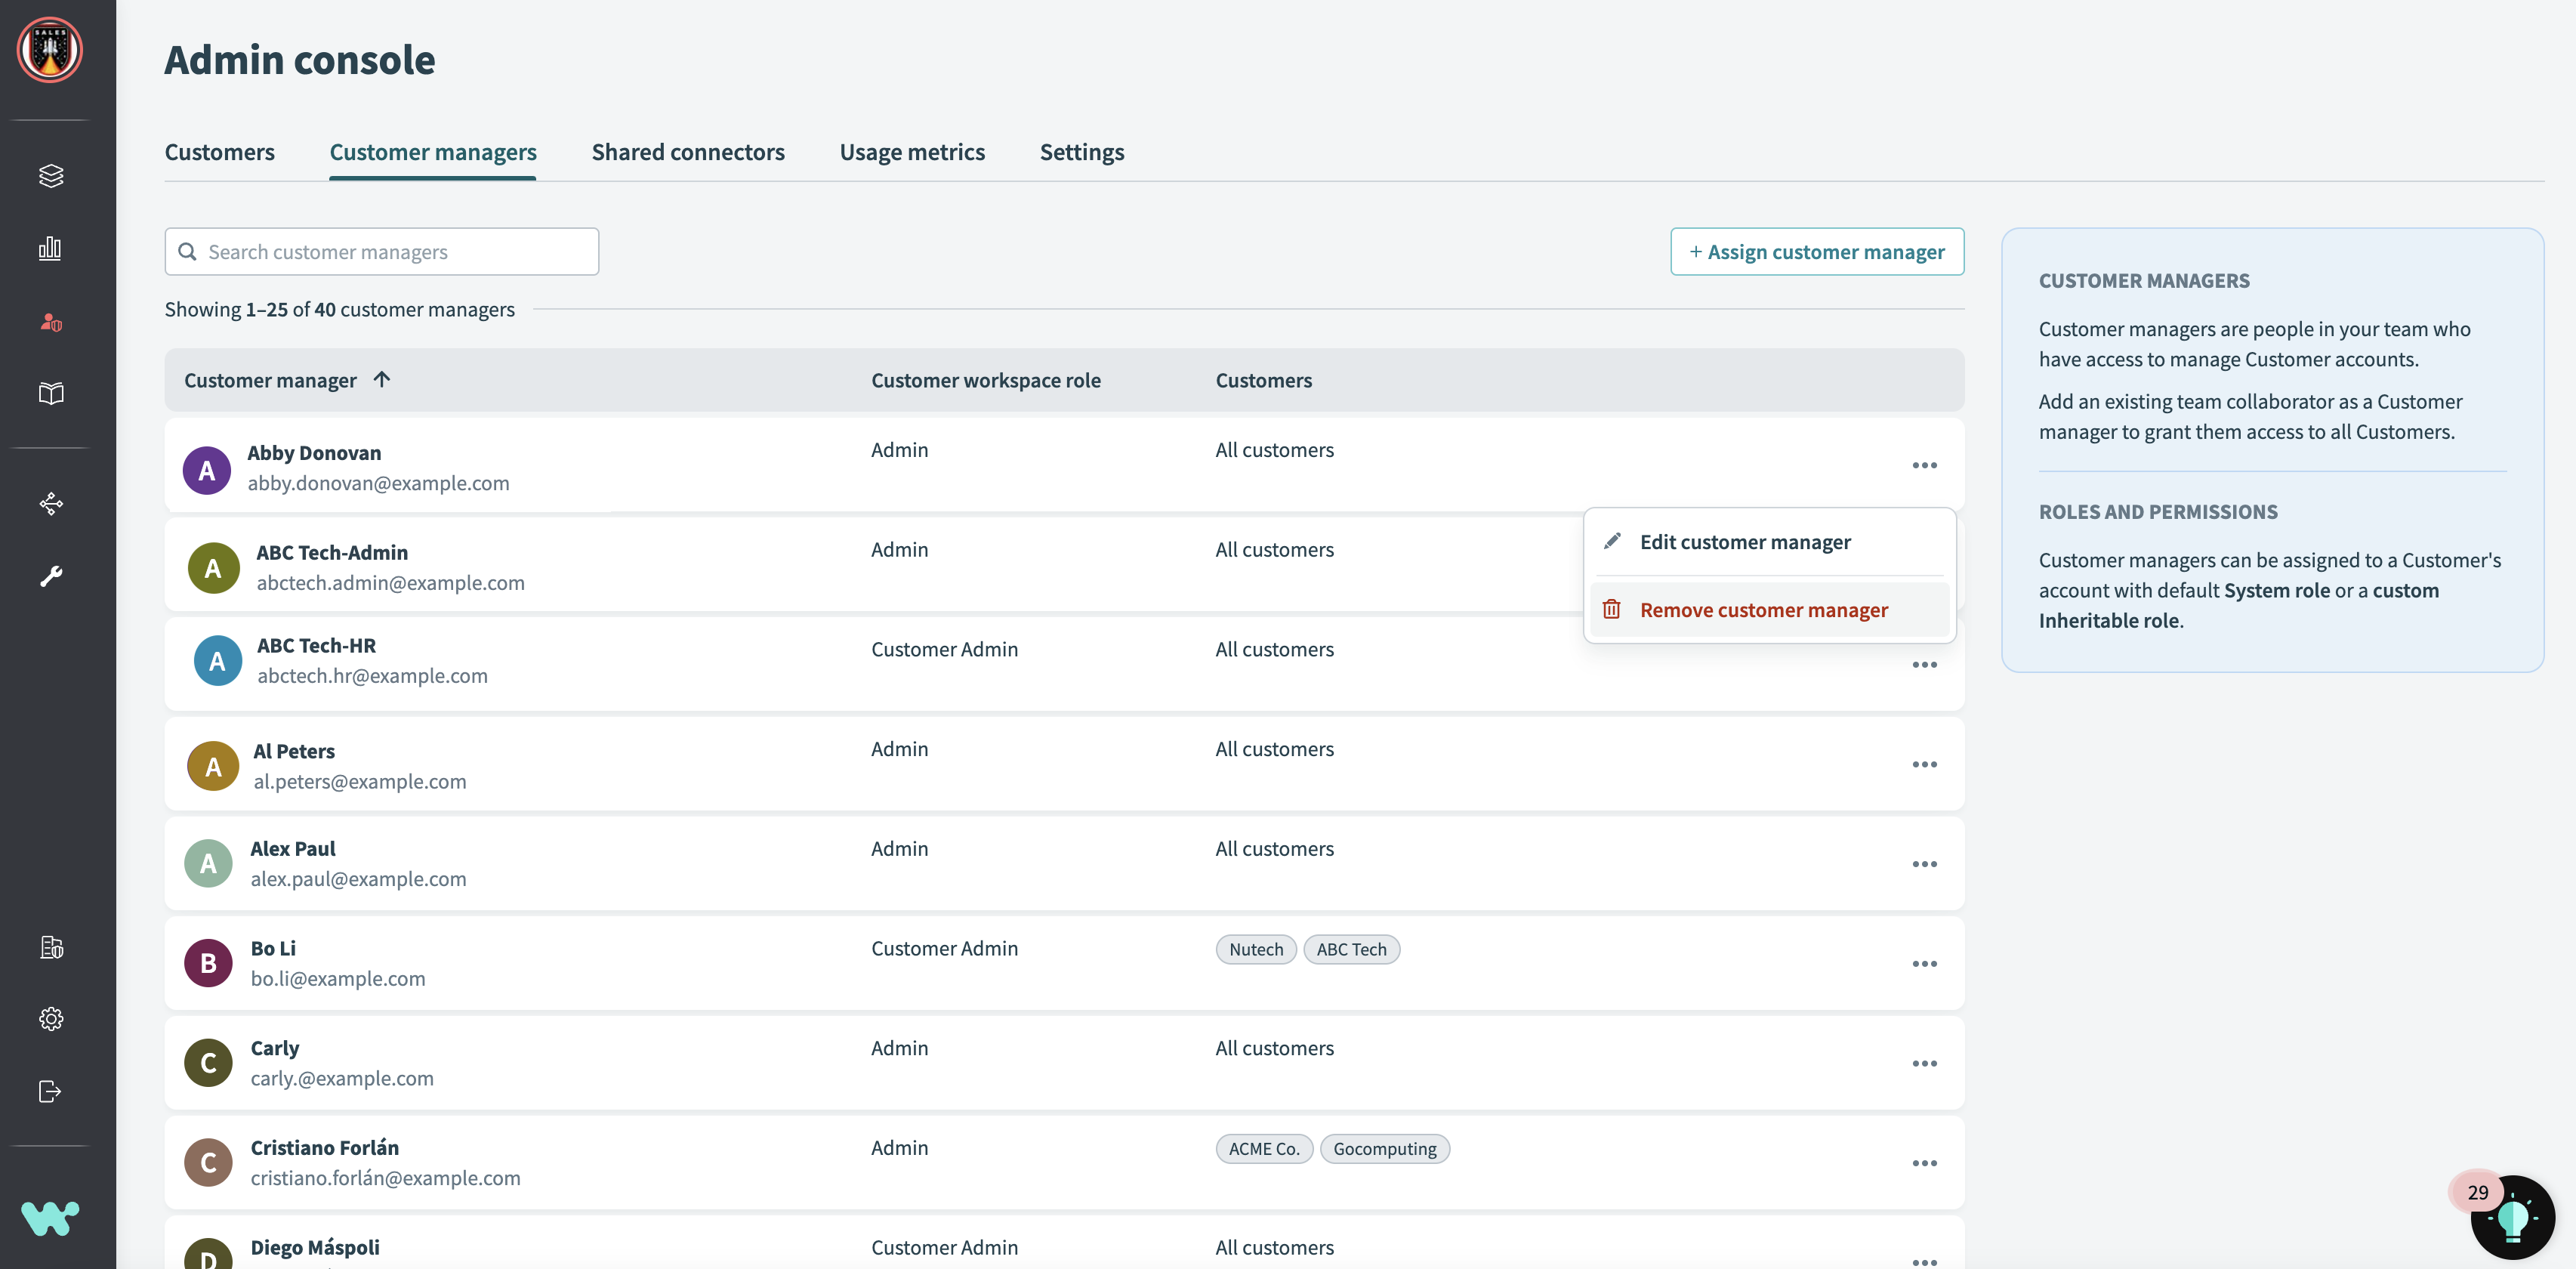Switch to the Usage metrics tab

click(912, 152)
